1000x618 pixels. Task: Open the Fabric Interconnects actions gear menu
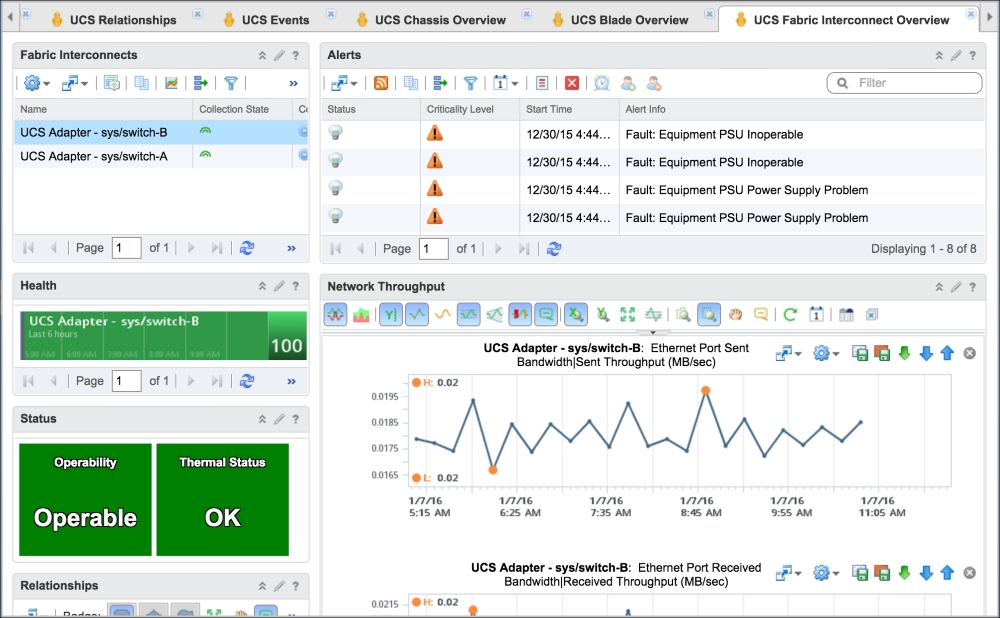[x=36, y=83]
